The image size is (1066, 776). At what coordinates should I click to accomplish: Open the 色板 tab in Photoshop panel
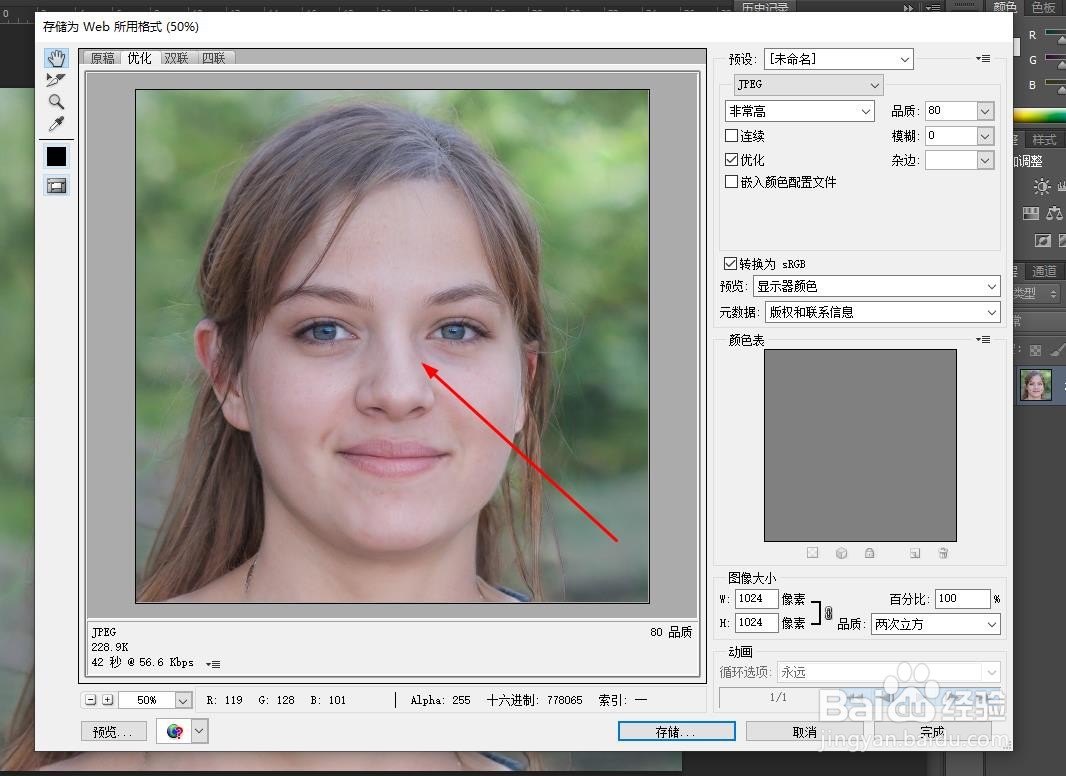click(x=1044, y=7)
